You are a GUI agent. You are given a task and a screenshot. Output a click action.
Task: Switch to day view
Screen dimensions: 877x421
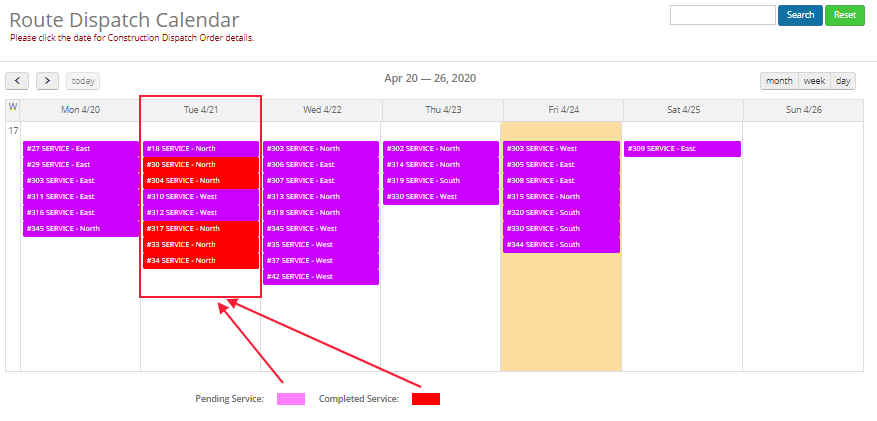843,81
